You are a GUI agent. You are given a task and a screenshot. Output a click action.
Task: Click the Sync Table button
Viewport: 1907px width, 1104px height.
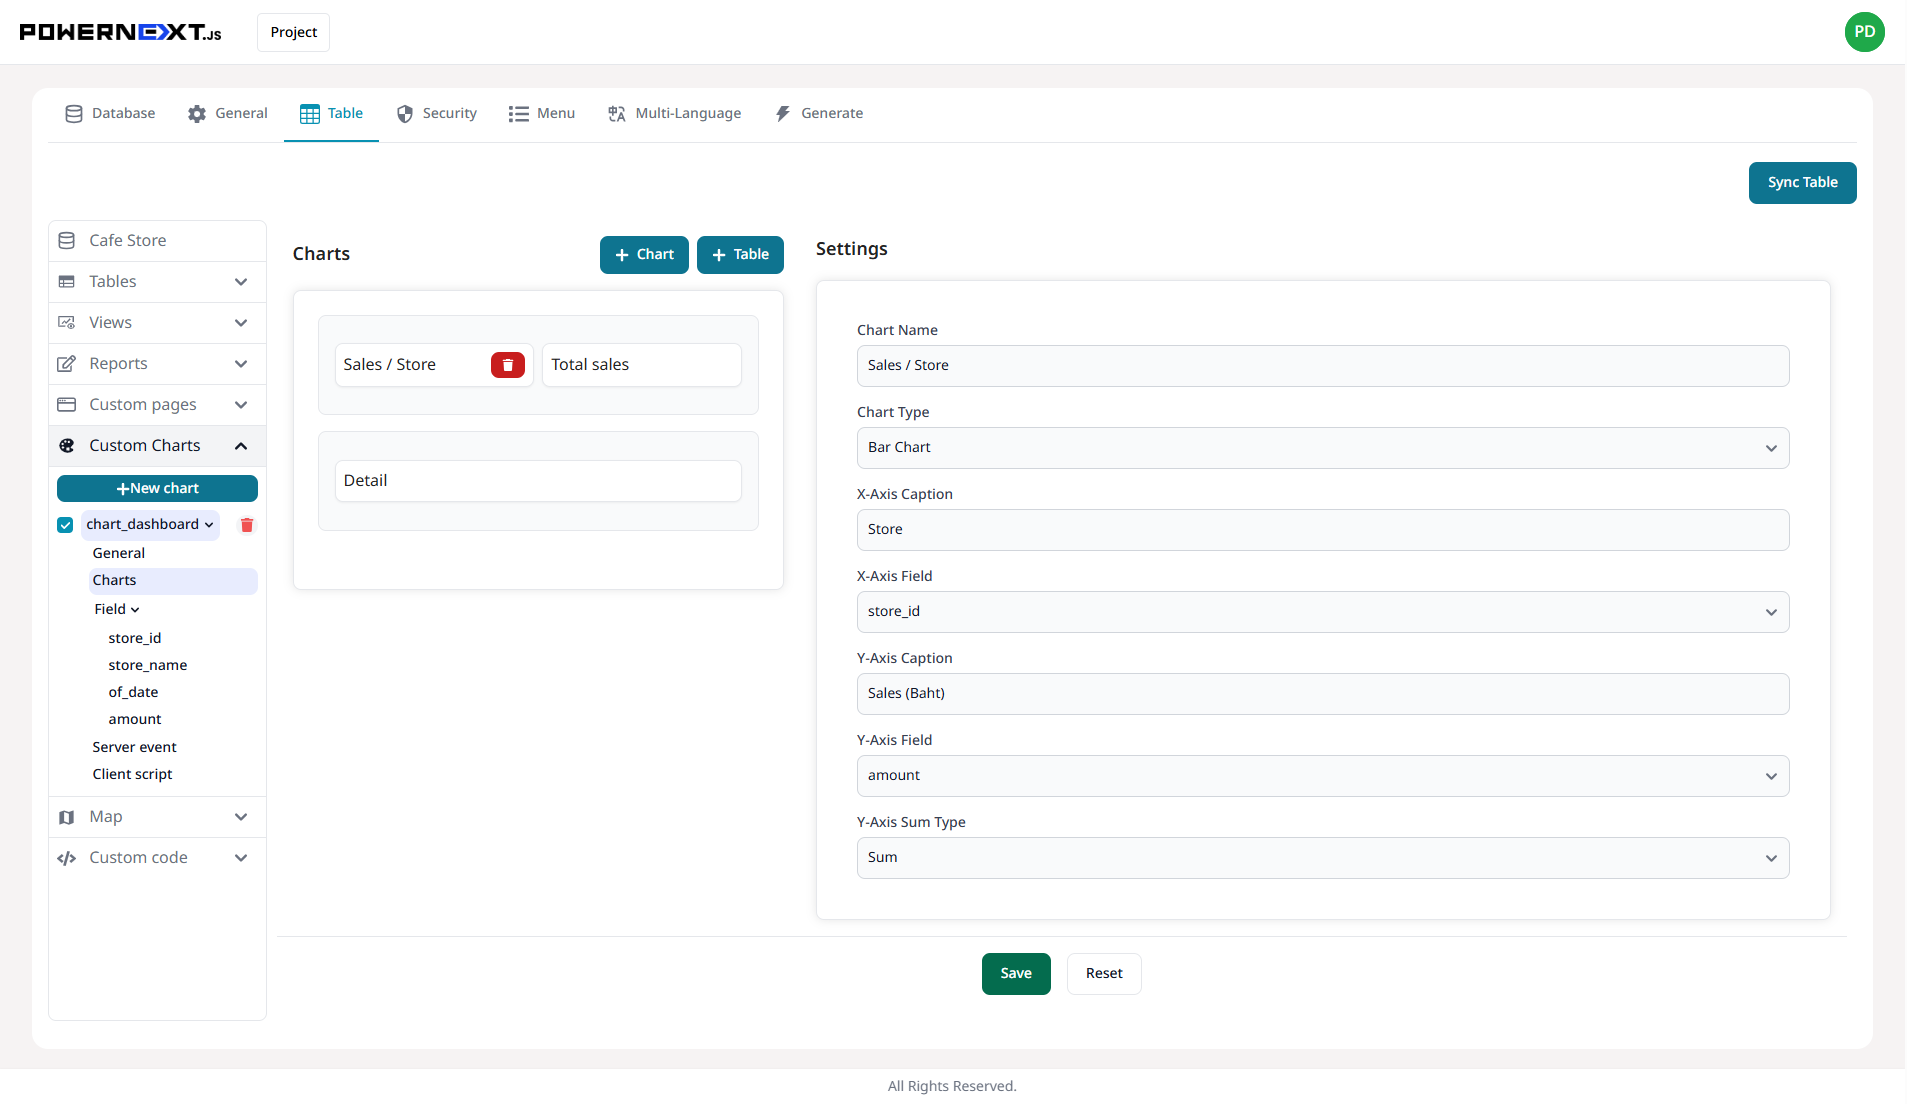(1802, 183)
